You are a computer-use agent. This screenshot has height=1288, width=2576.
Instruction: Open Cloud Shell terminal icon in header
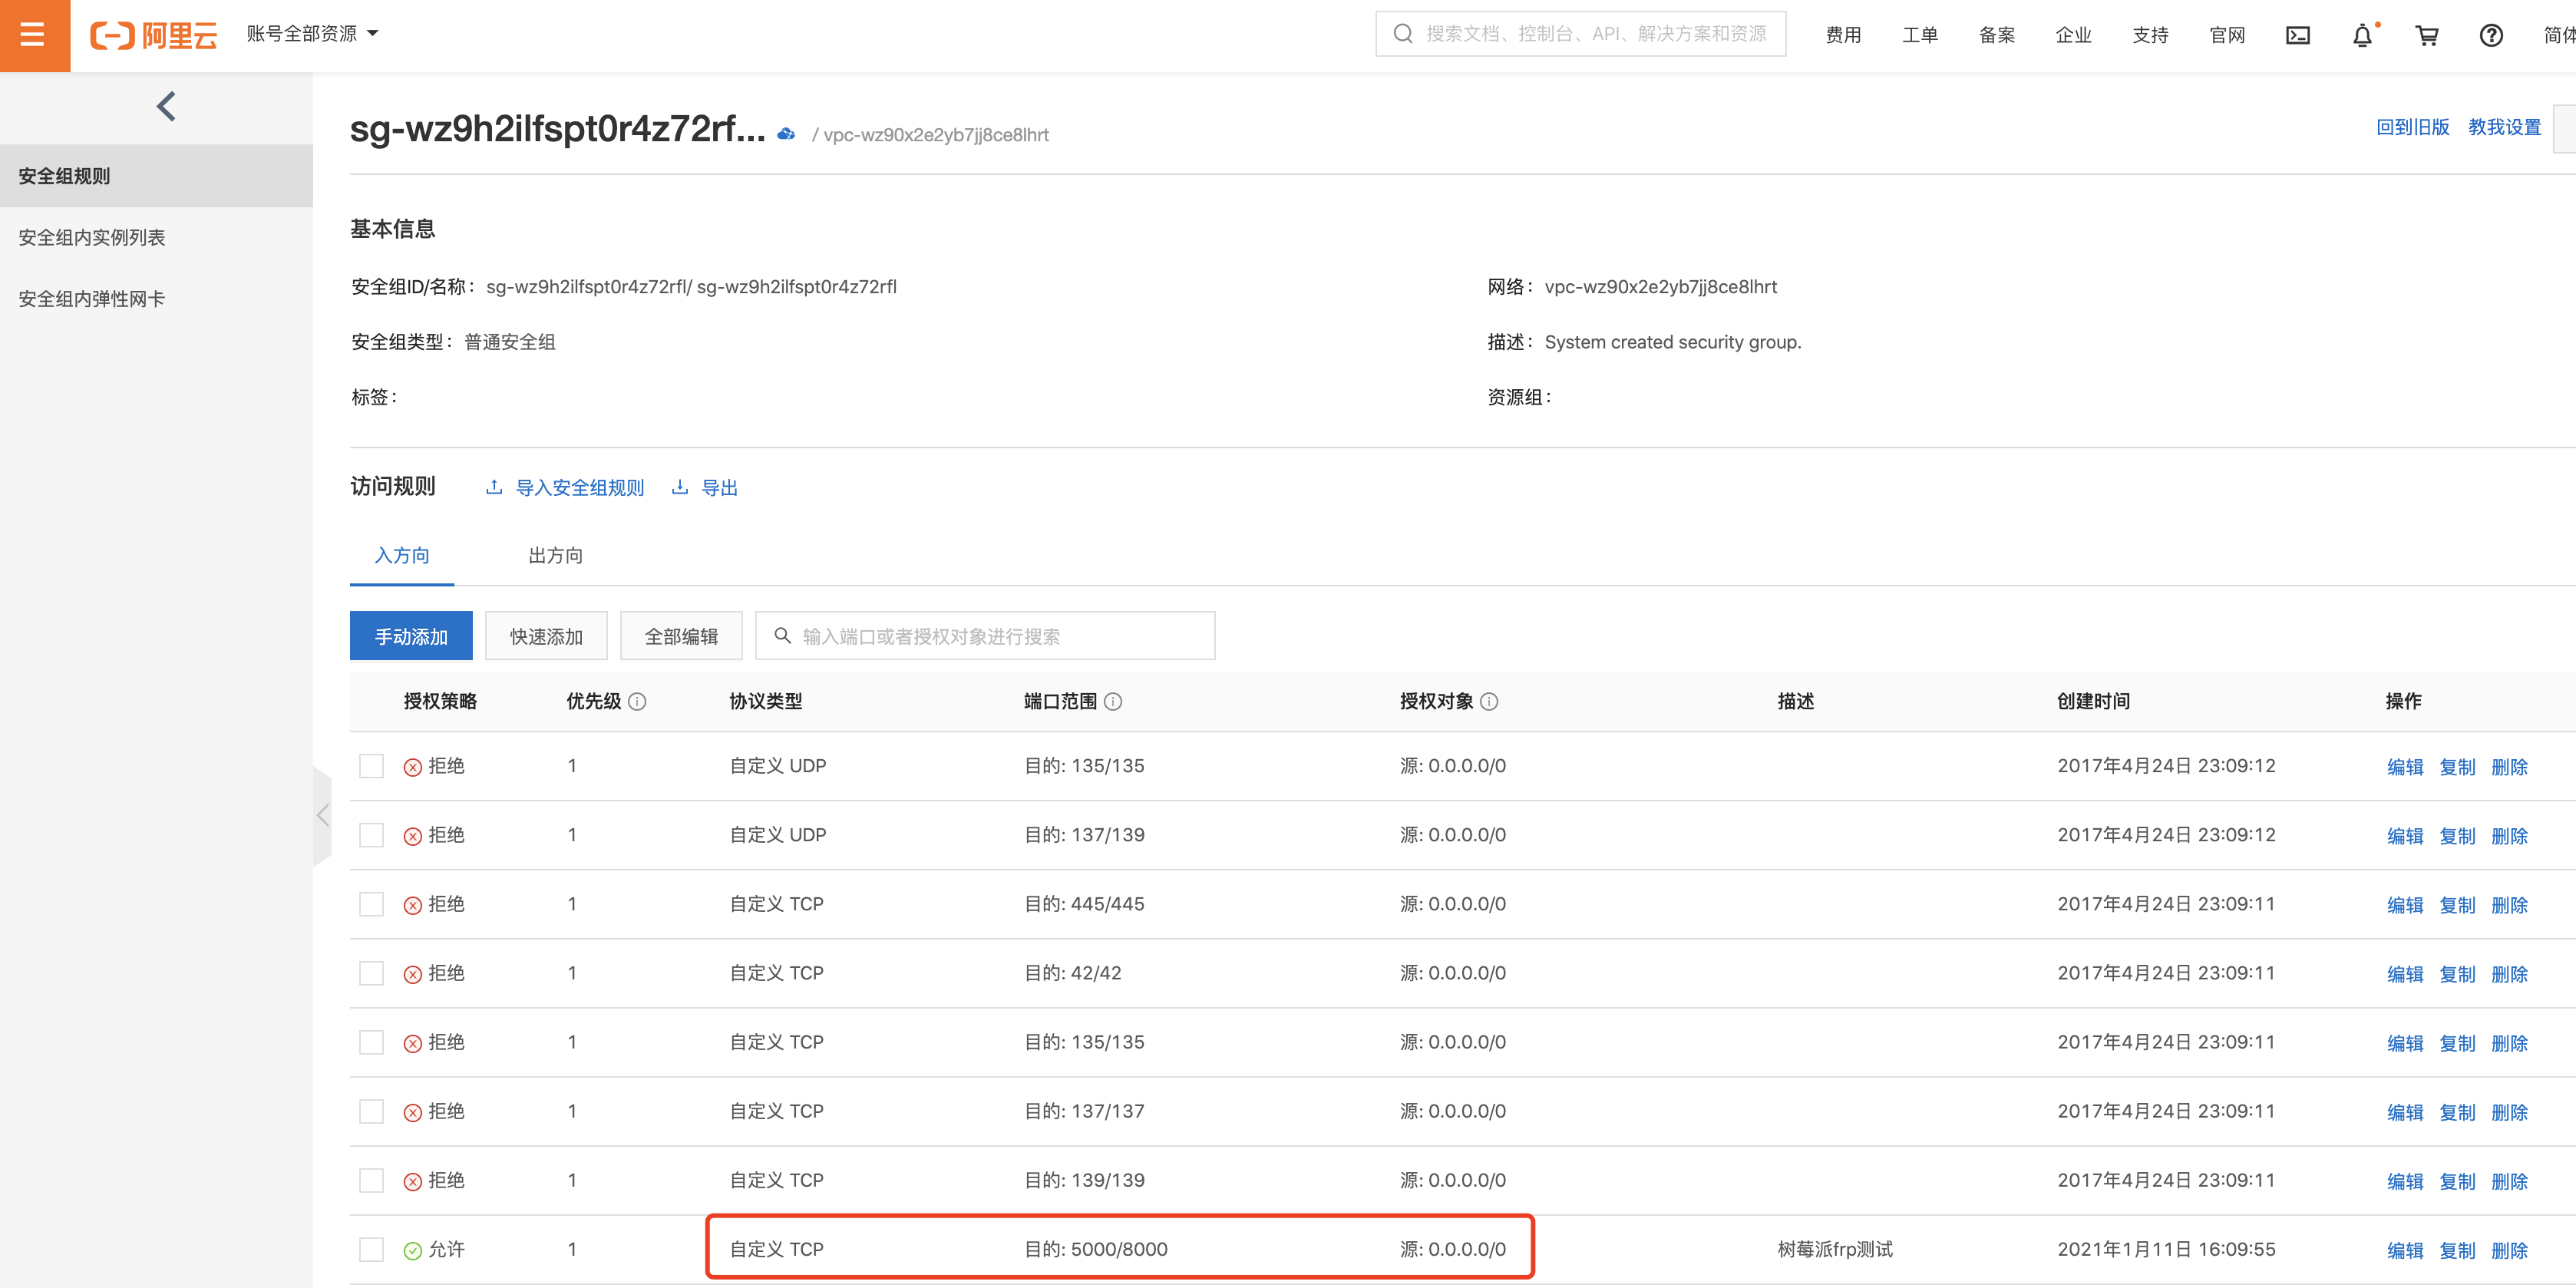(x=2297, y=35)
